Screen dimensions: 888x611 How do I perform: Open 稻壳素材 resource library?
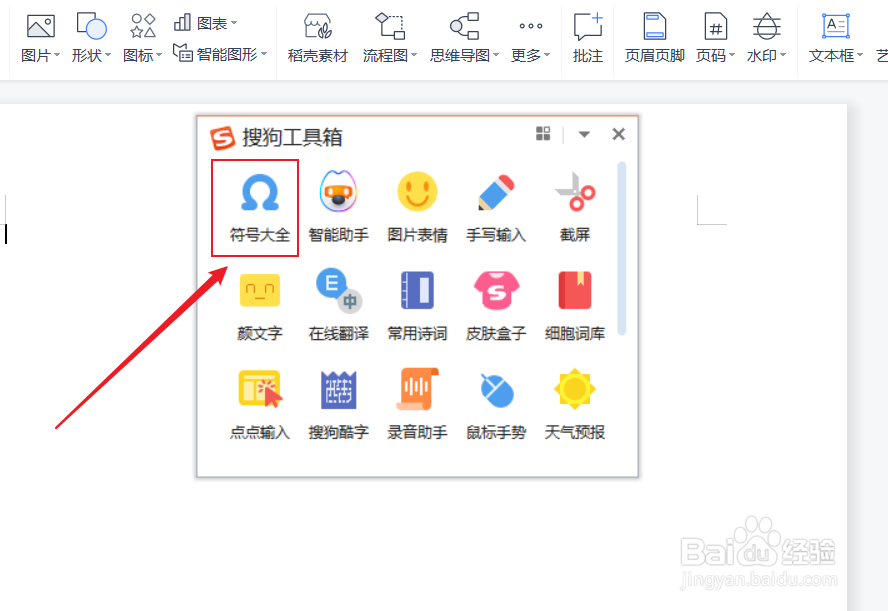317,37
